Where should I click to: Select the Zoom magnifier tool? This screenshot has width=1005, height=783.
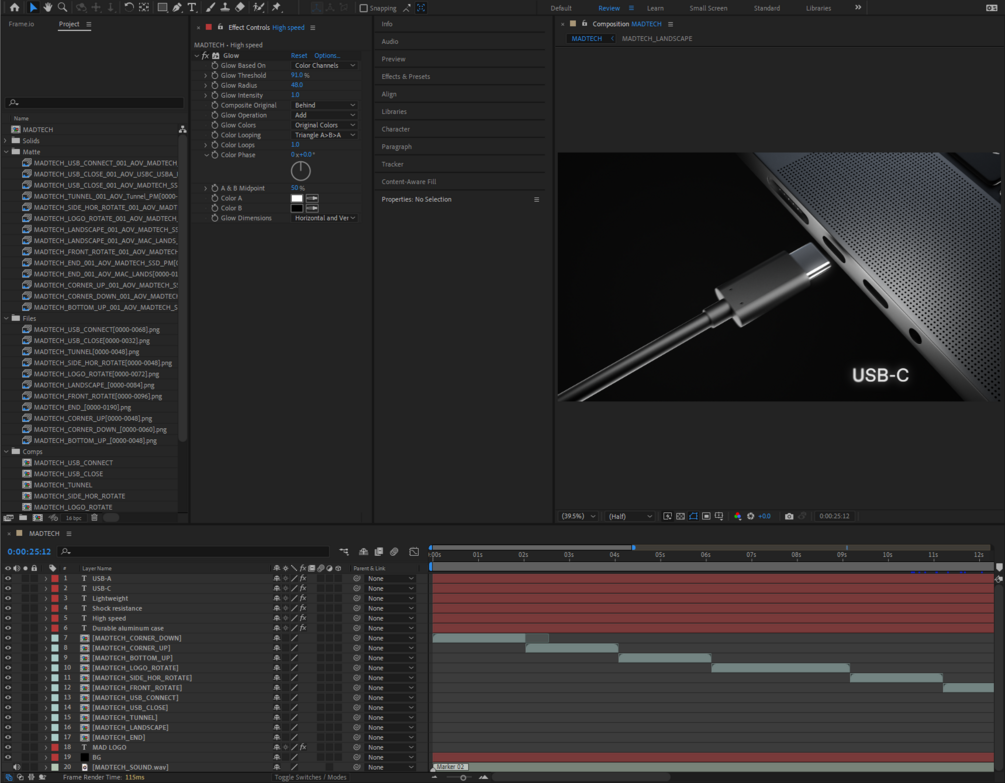click(62, 8)
